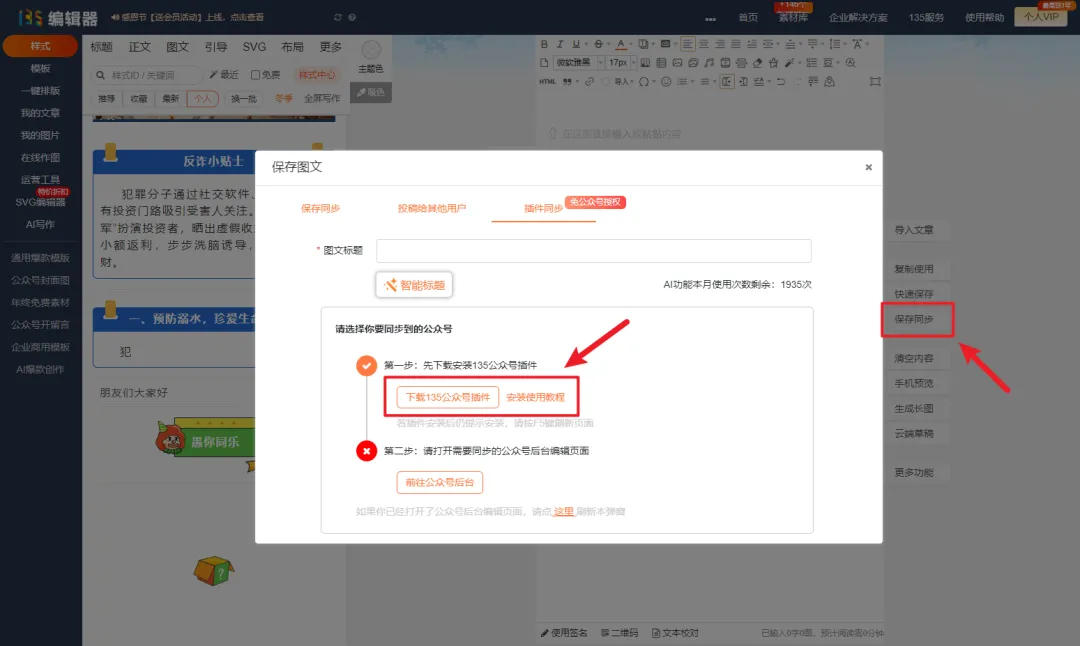The image size is (1080, 646).
Task: Click the 图文标题 input field
Action: pyautogui.click(x=594, y=251)
